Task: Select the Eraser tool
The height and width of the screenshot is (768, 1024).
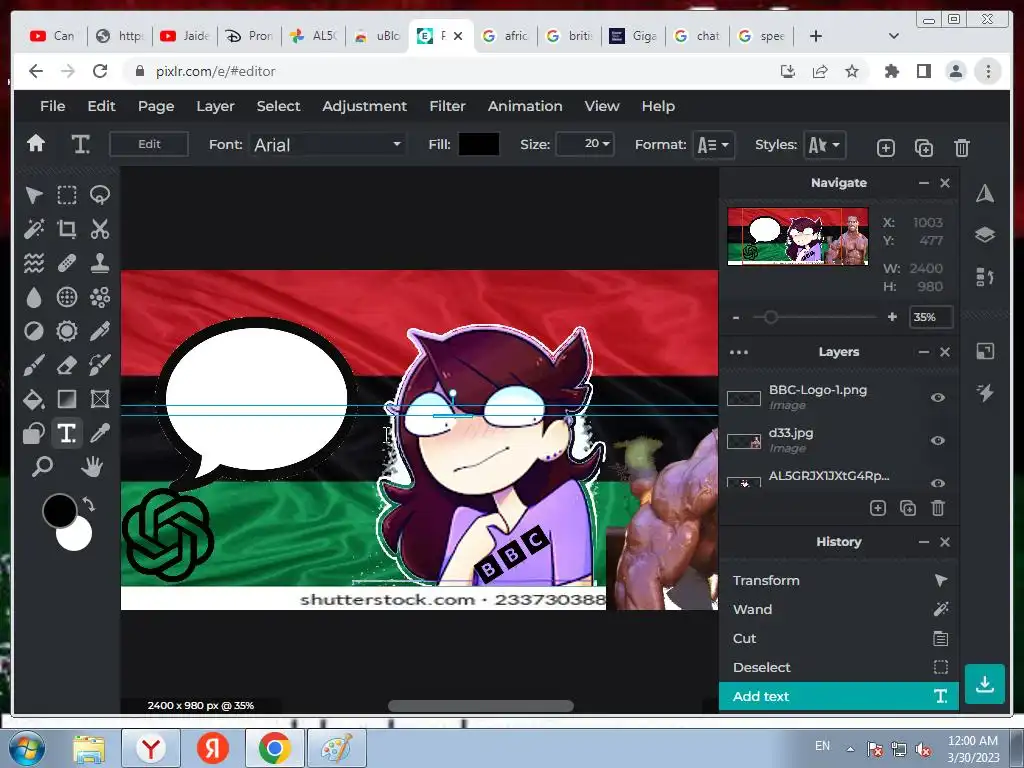Action: coord(67,365)
